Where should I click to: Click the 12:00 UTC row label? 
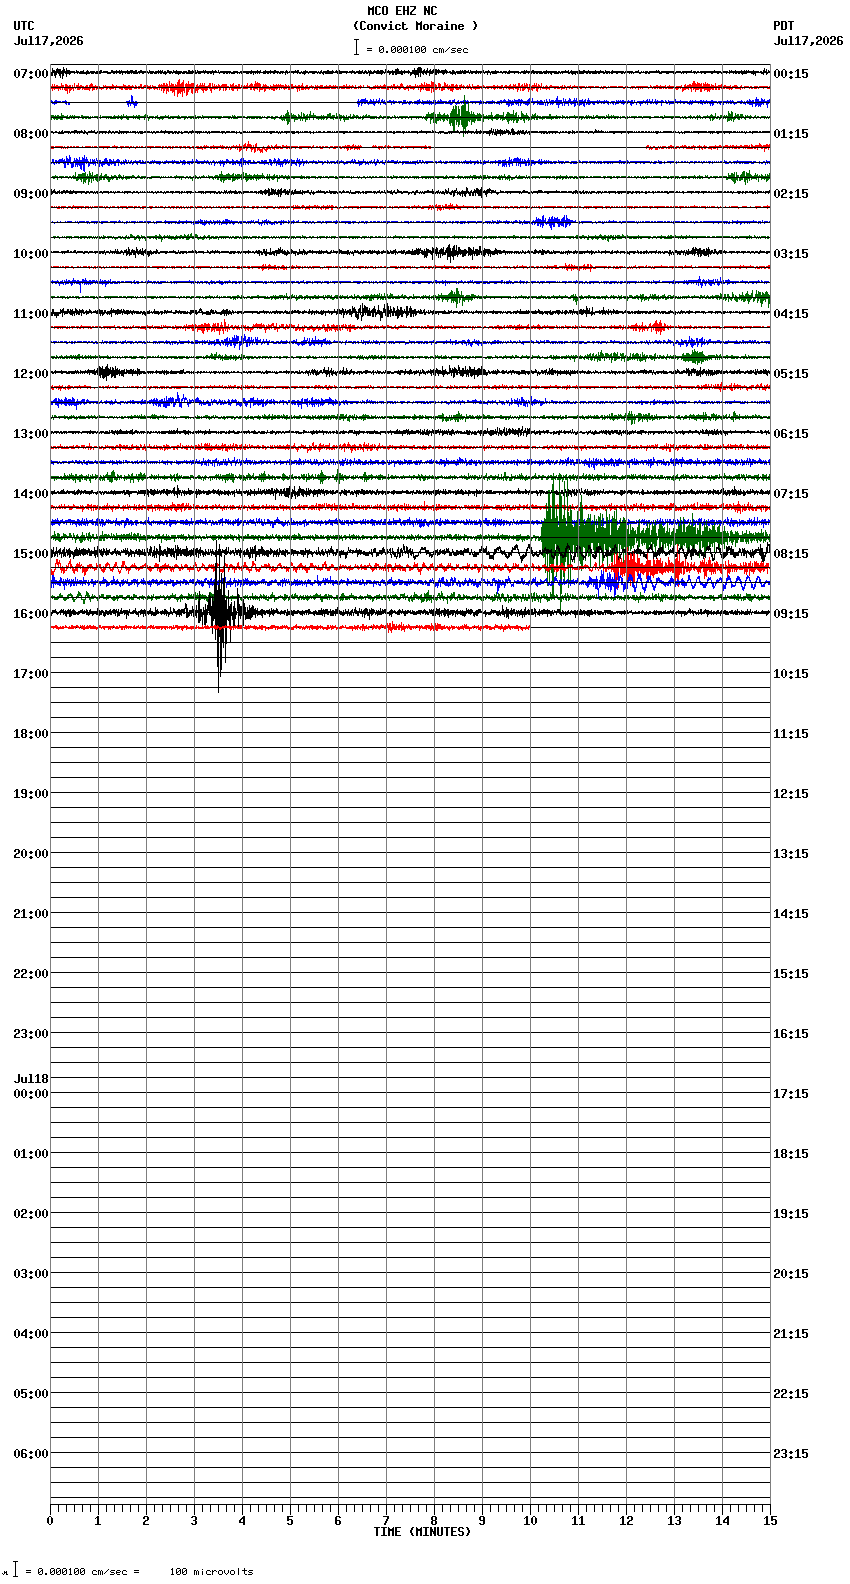click(x=31, y=374)
